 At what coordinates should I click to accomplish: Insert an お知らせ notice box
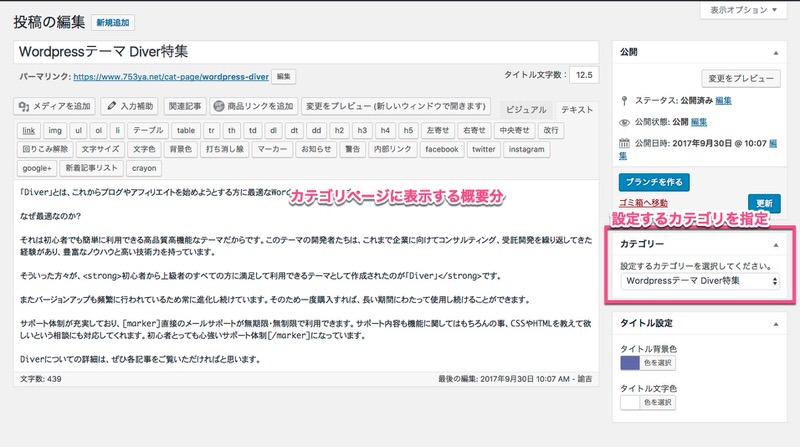coord(316,150)
